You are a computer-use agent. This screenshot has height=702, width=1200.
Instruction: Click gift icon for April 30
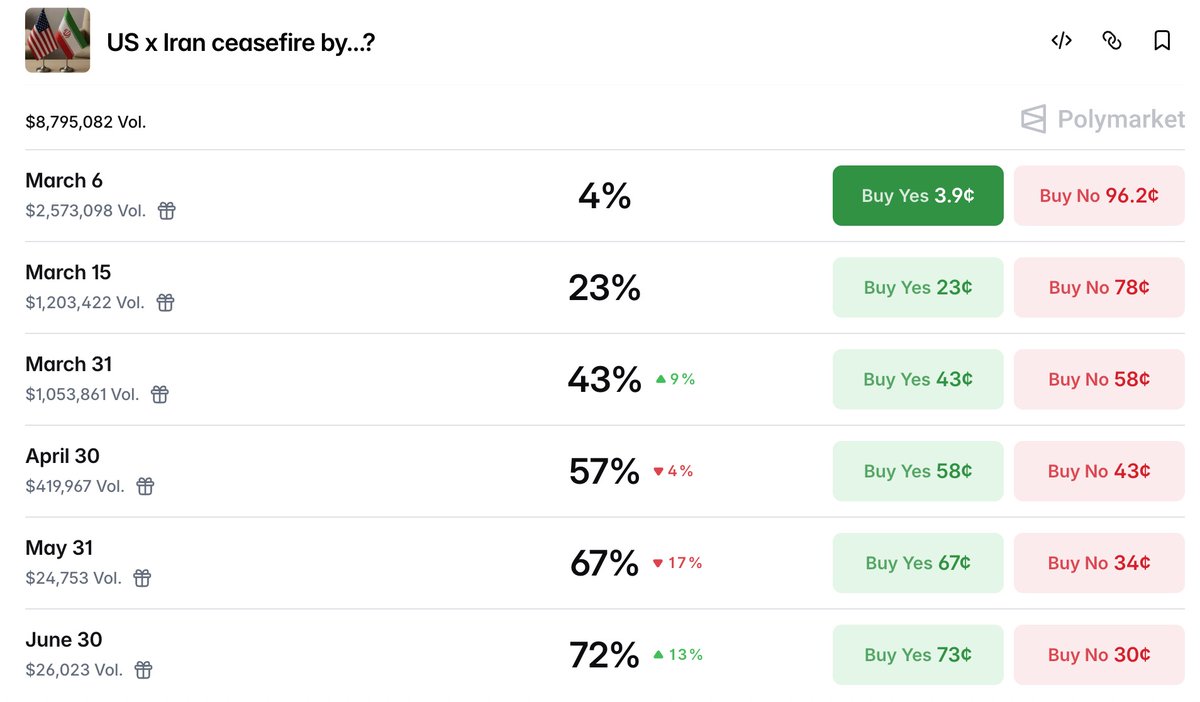(x=145, y=487)
